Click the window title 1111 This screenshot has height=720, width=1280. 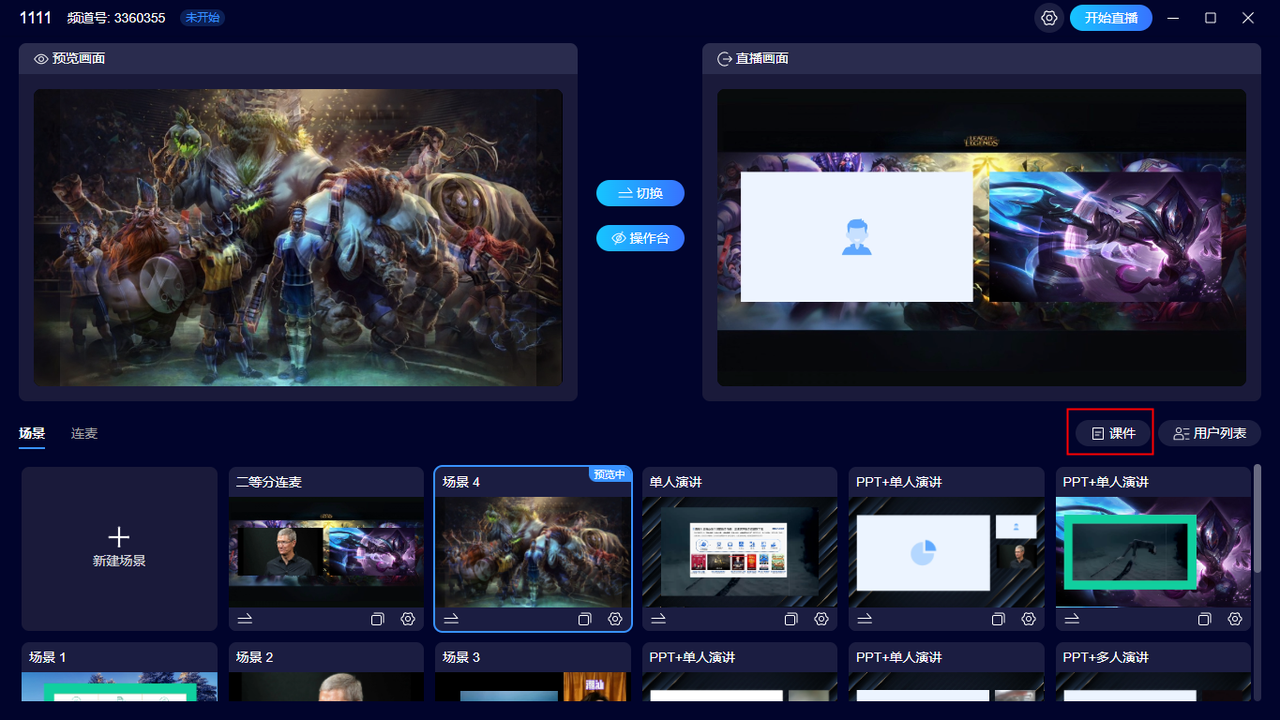click(x=36, y=18)
